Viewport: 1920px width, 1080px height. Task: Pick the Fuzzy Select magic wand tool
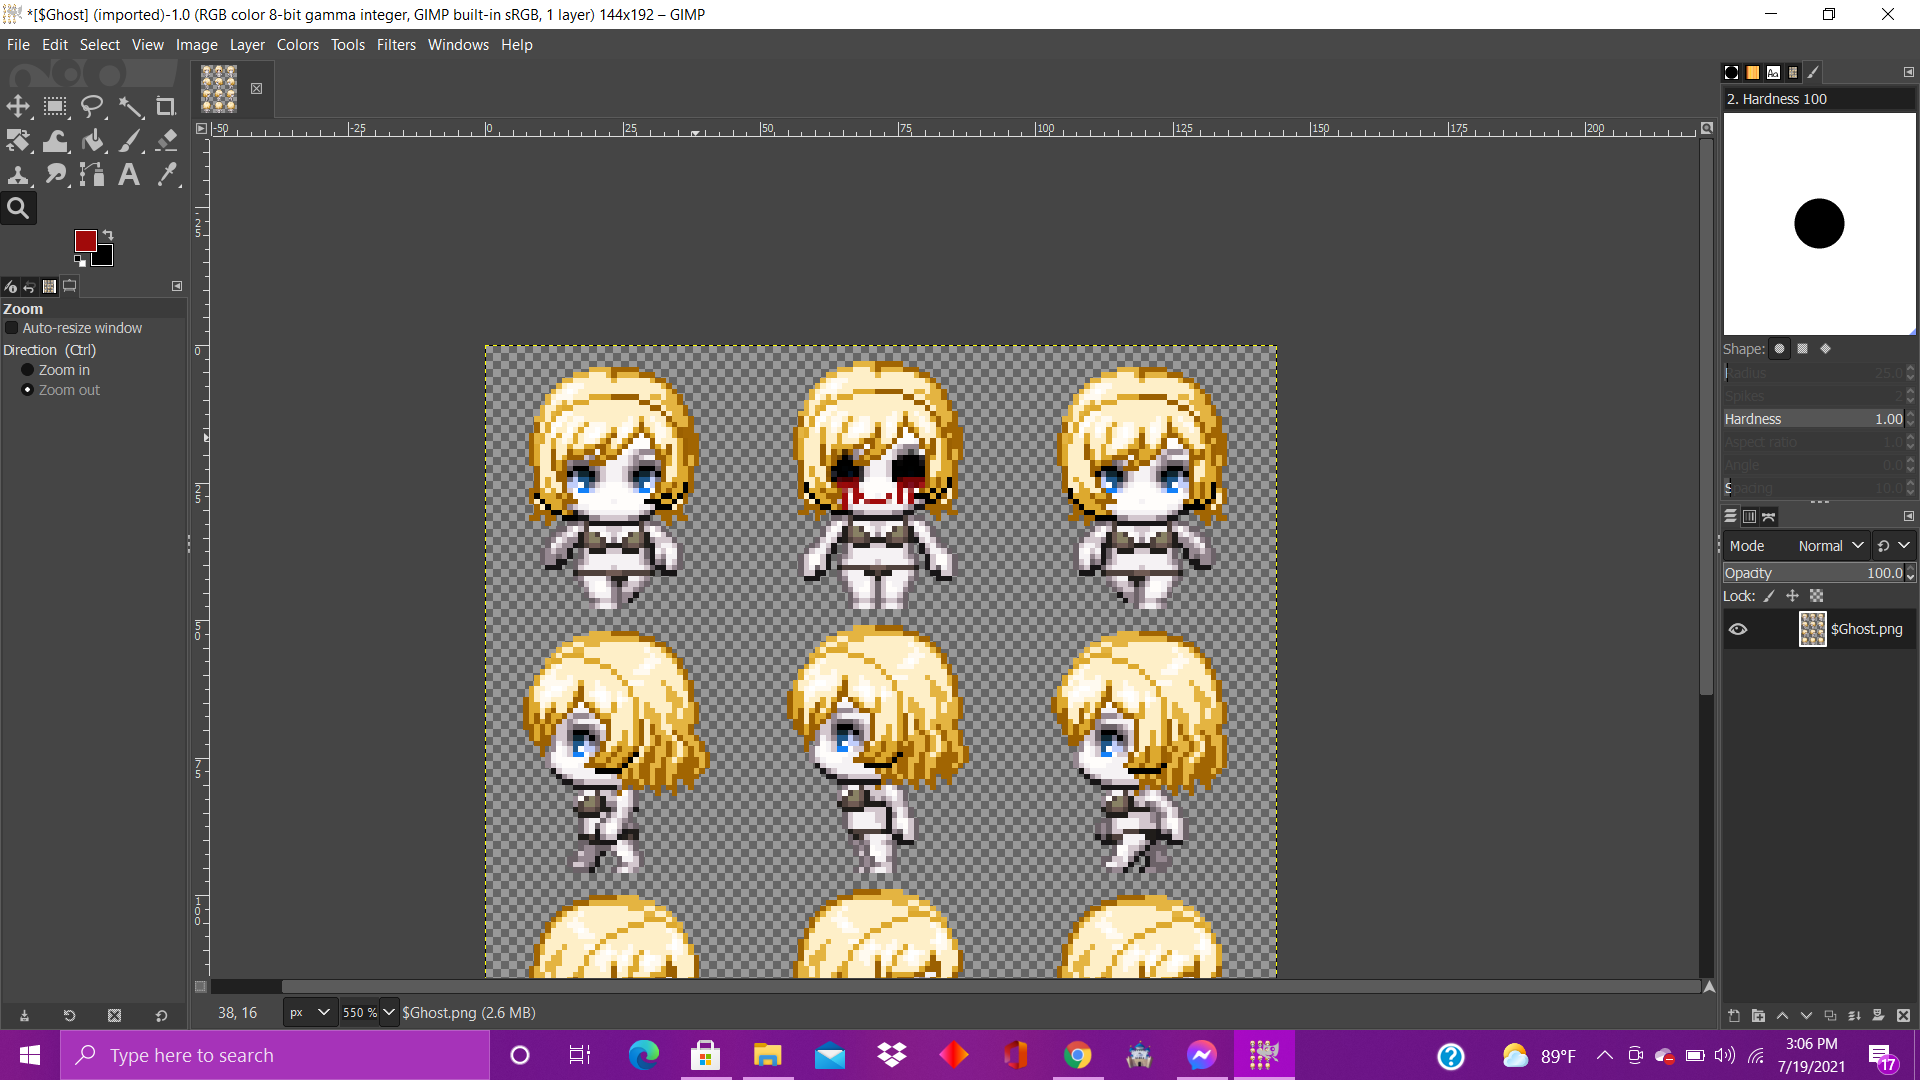[129, 106]
